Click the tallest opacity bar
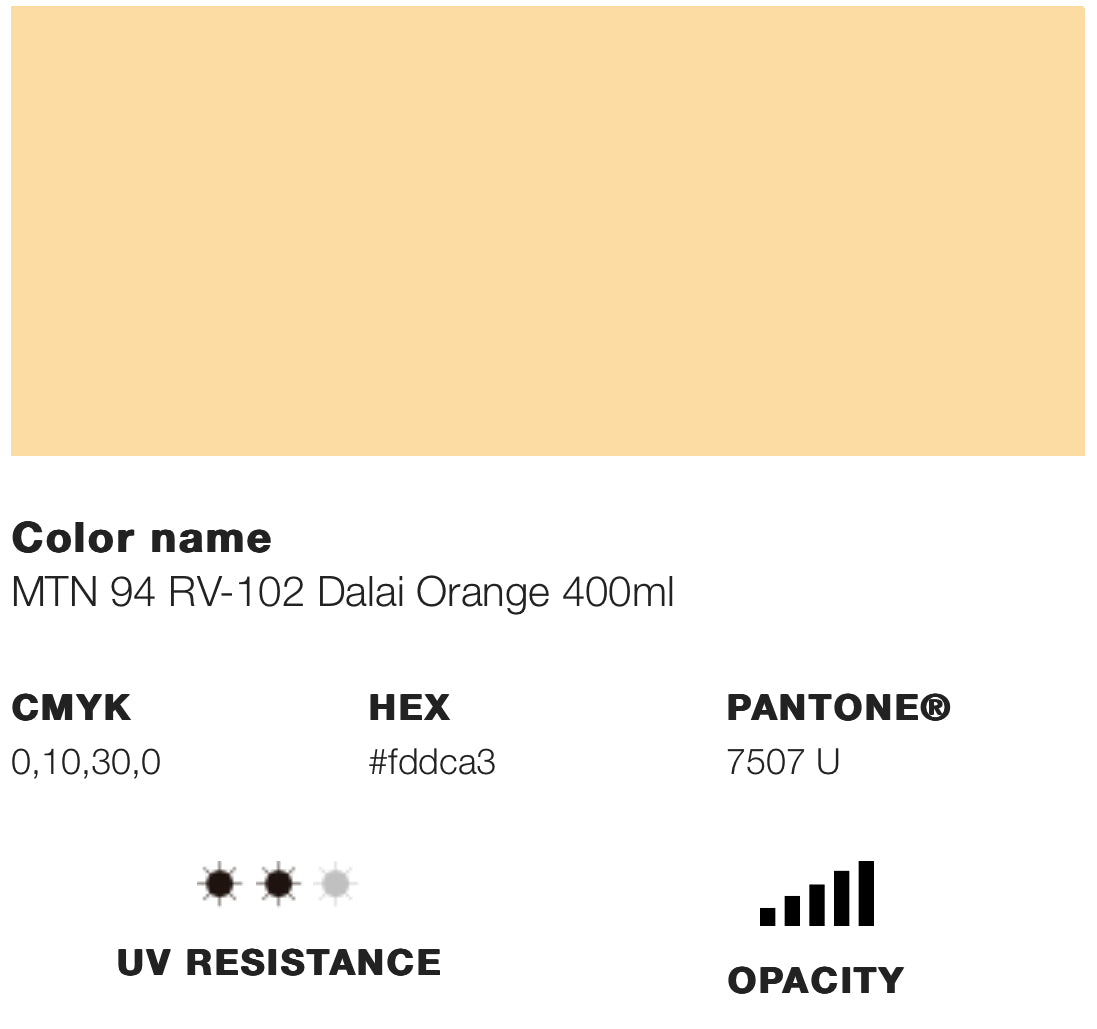1097x1029 pixels. pos(866,893)
